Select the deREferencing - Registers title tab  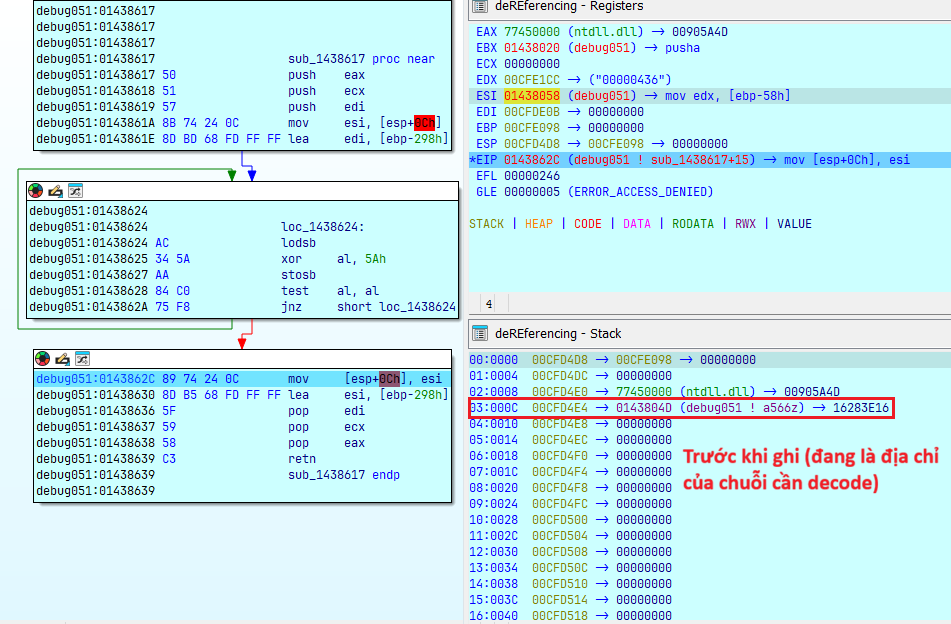click(x=569, y=6)
